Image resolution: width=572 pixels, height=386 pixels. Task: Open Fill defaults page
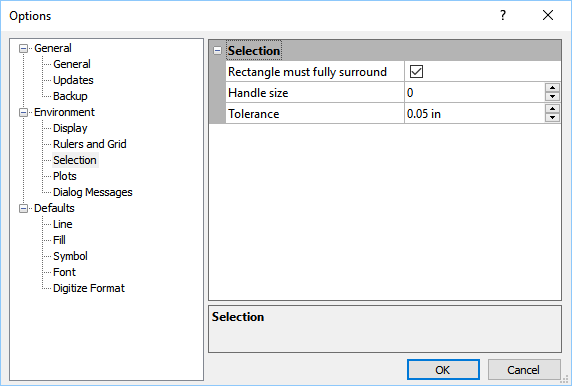[59, 240]
